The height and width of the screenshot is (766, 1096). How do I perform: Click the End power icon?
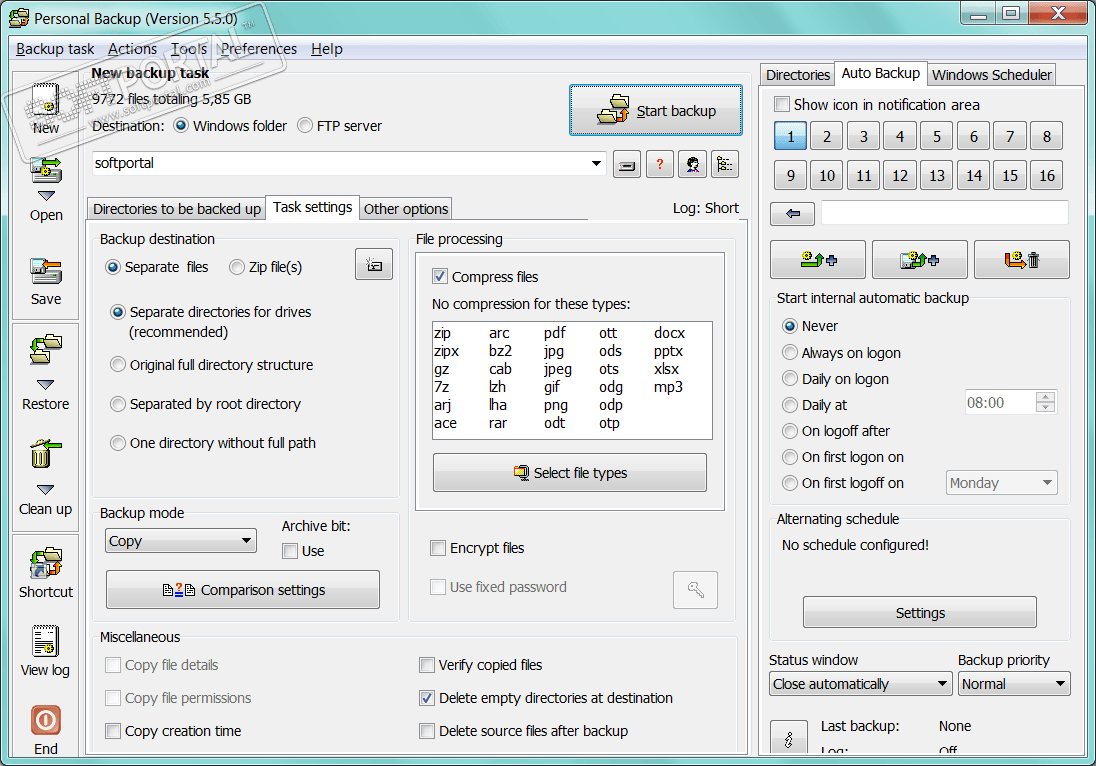point(46,720)
